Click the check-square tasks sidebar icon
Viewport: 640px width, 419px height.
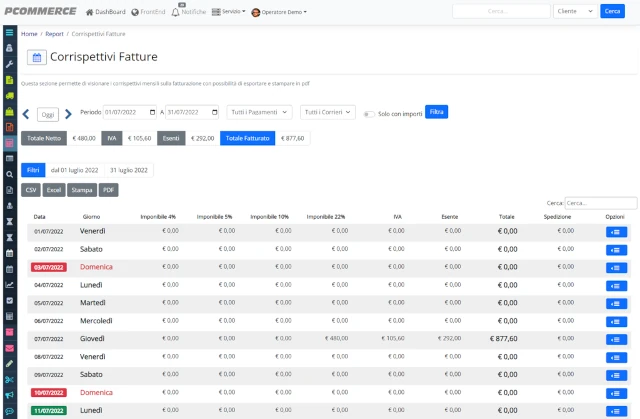(x=9, y=301)
